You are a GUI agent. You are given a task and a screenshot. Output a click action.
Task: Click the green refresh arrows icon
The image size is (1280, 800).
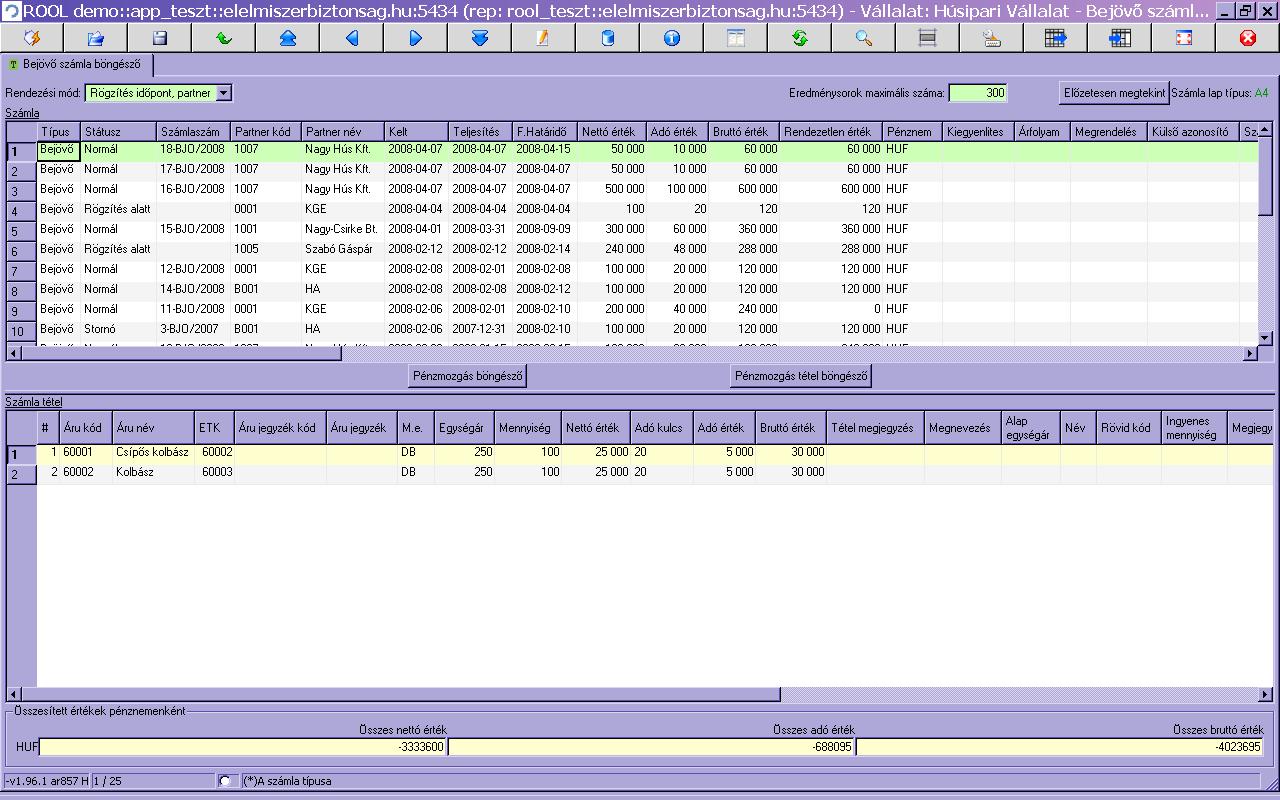click(800, 38)
